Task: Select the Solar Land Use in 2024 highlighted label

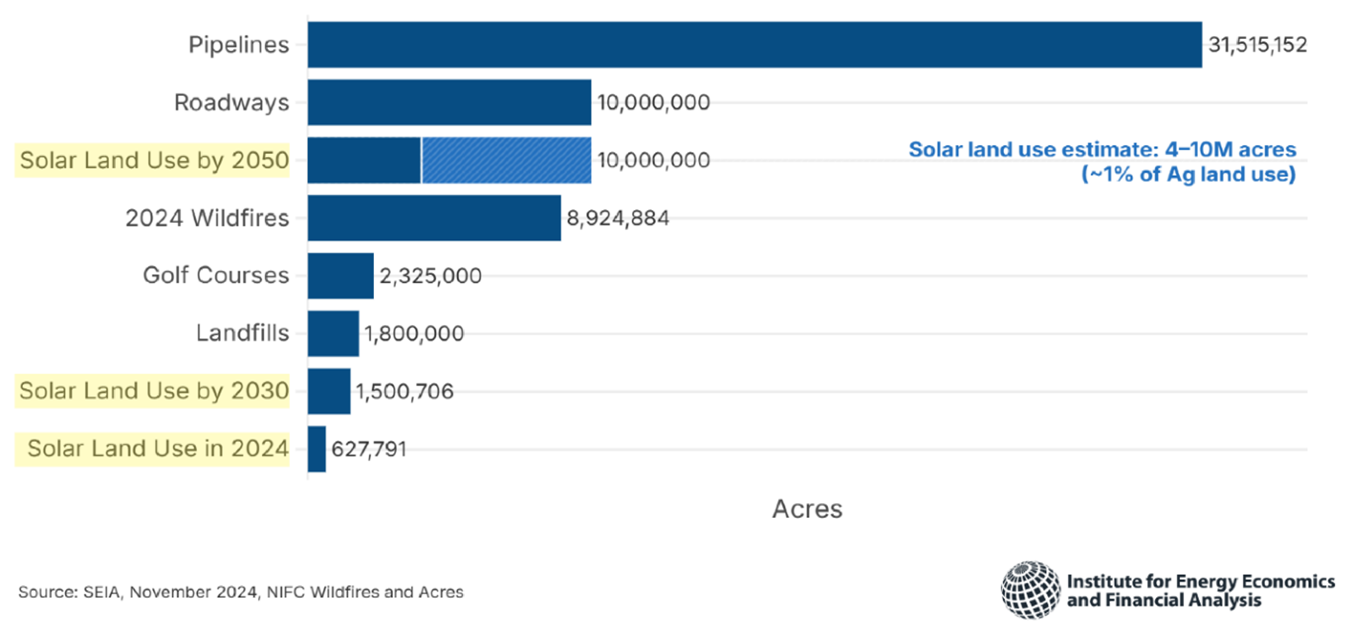Action: [152, 448]
